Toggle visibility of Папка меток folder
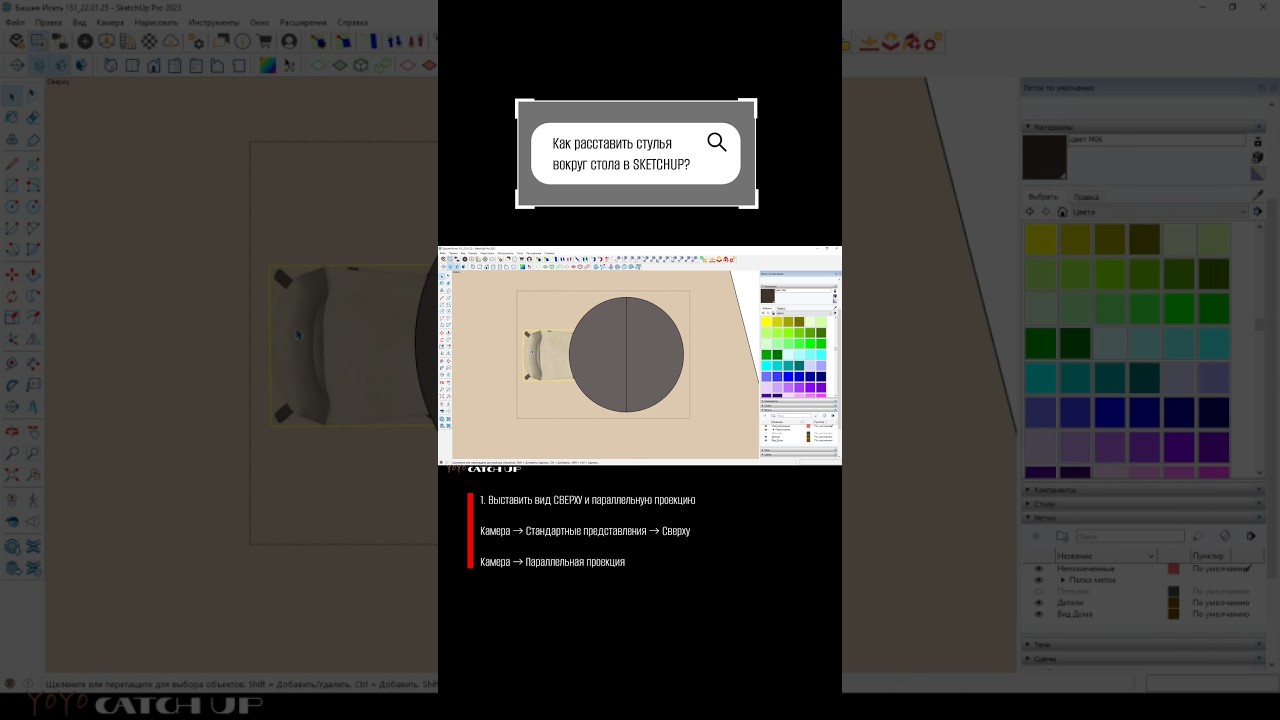This screenshot has height=720, width=1280. (1038, 580)
